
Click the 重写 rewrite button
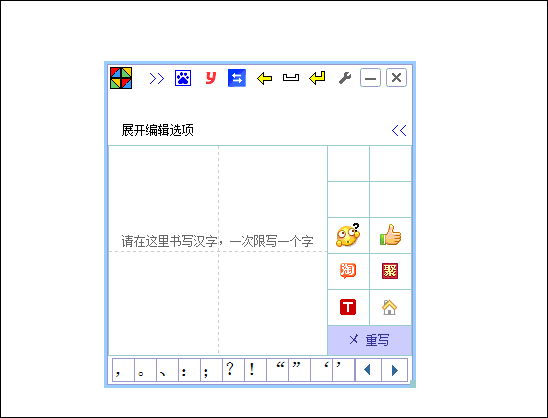tap(369, 340)
